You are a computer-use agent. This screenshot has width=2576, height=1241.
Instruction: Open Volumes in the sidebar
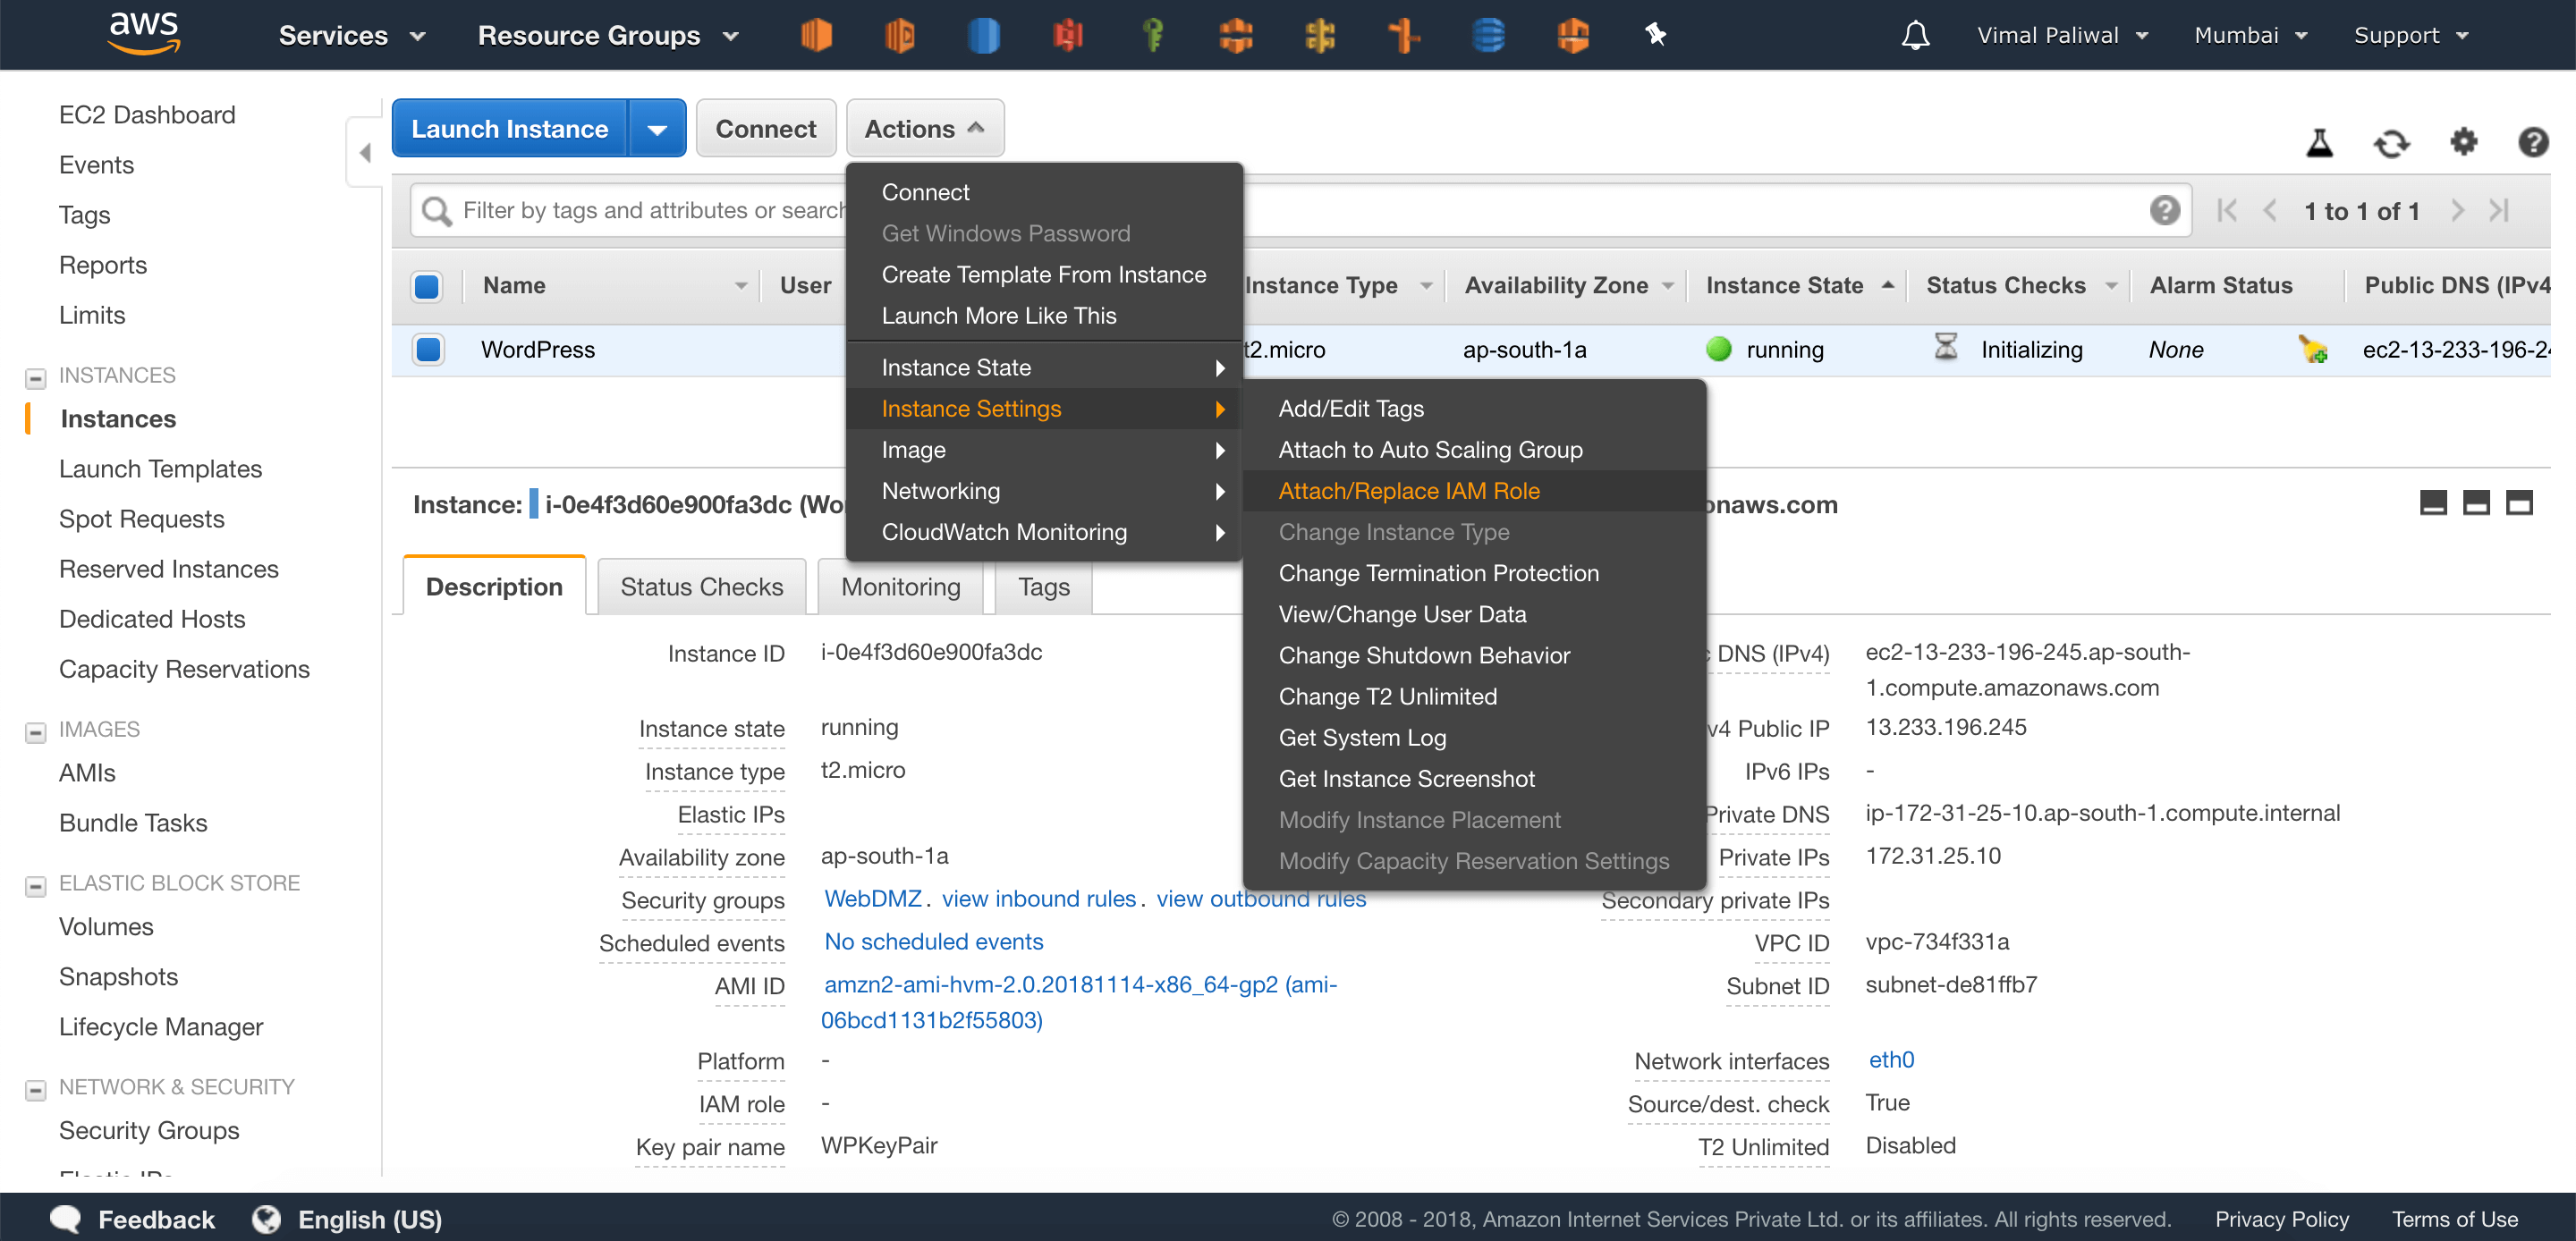coord(106,926)
